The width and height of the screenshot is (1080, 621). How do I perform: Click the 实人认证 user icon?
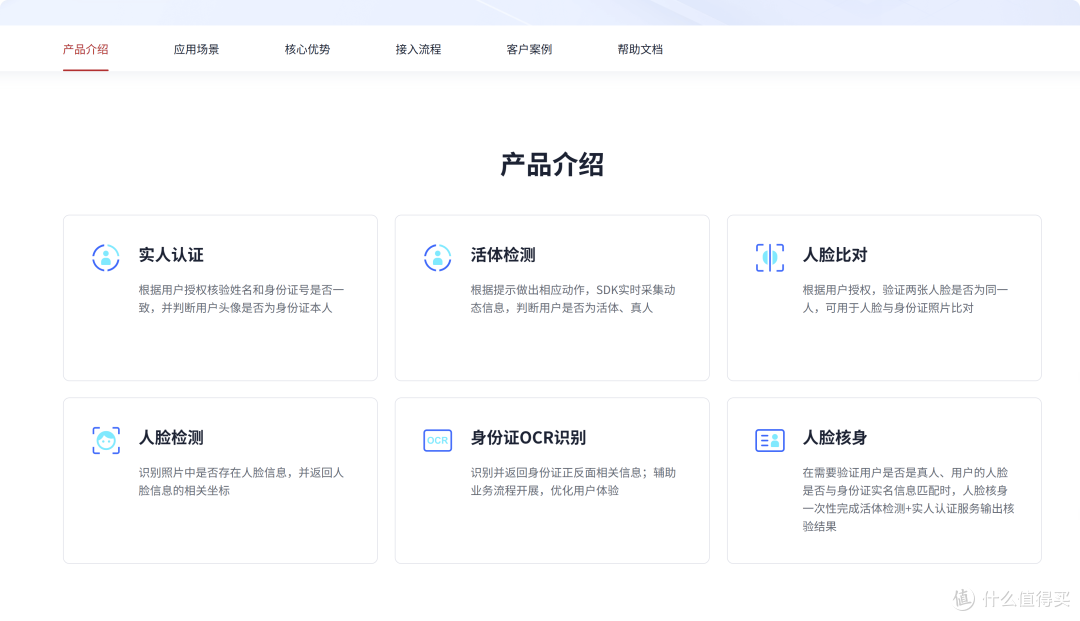pyautogui.click(x=106, y=257)
